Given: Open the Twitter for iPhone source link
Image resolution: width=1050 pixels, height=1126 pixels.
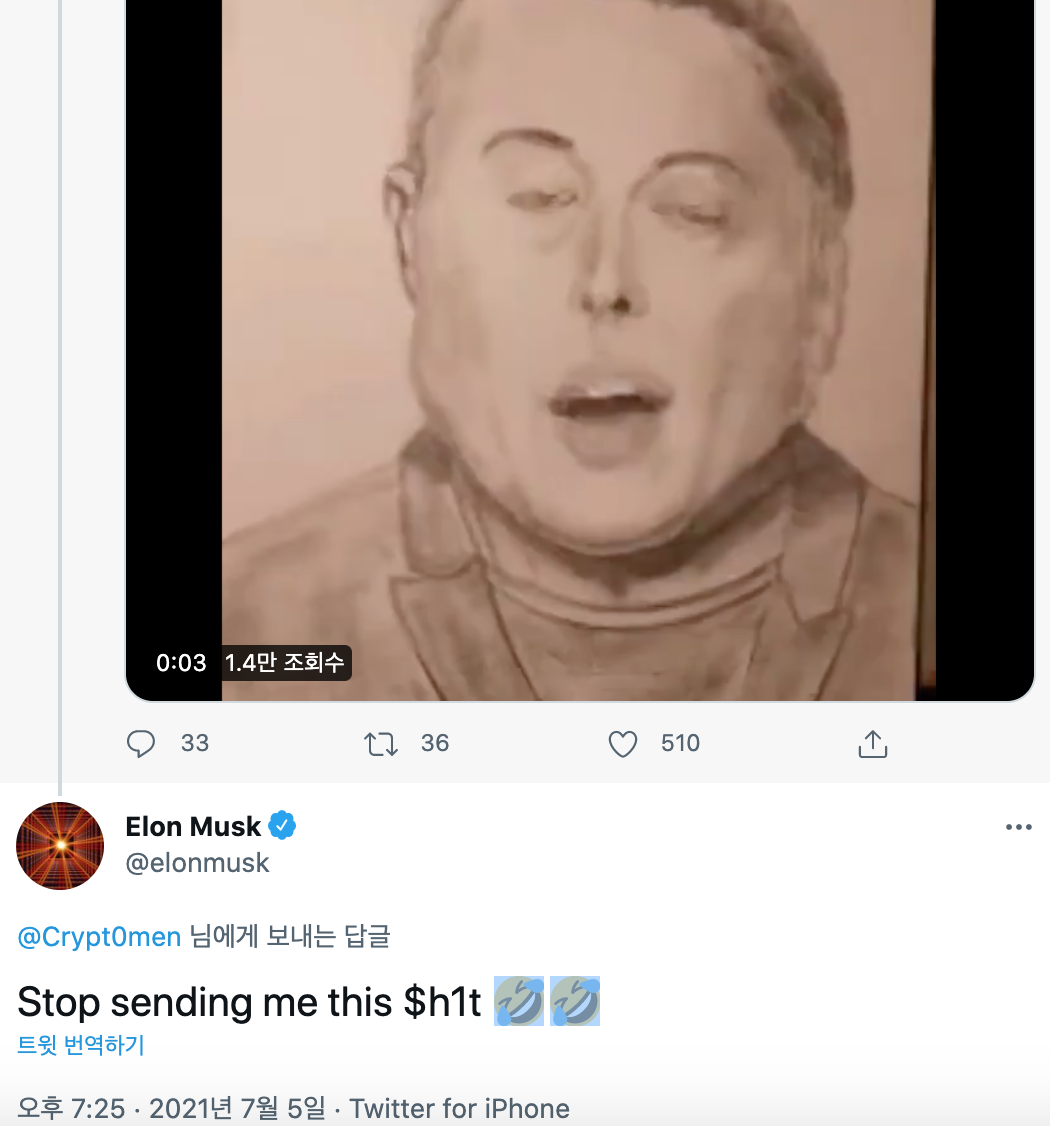Looking at the screenshot, I should click(x=459, y=1108).
